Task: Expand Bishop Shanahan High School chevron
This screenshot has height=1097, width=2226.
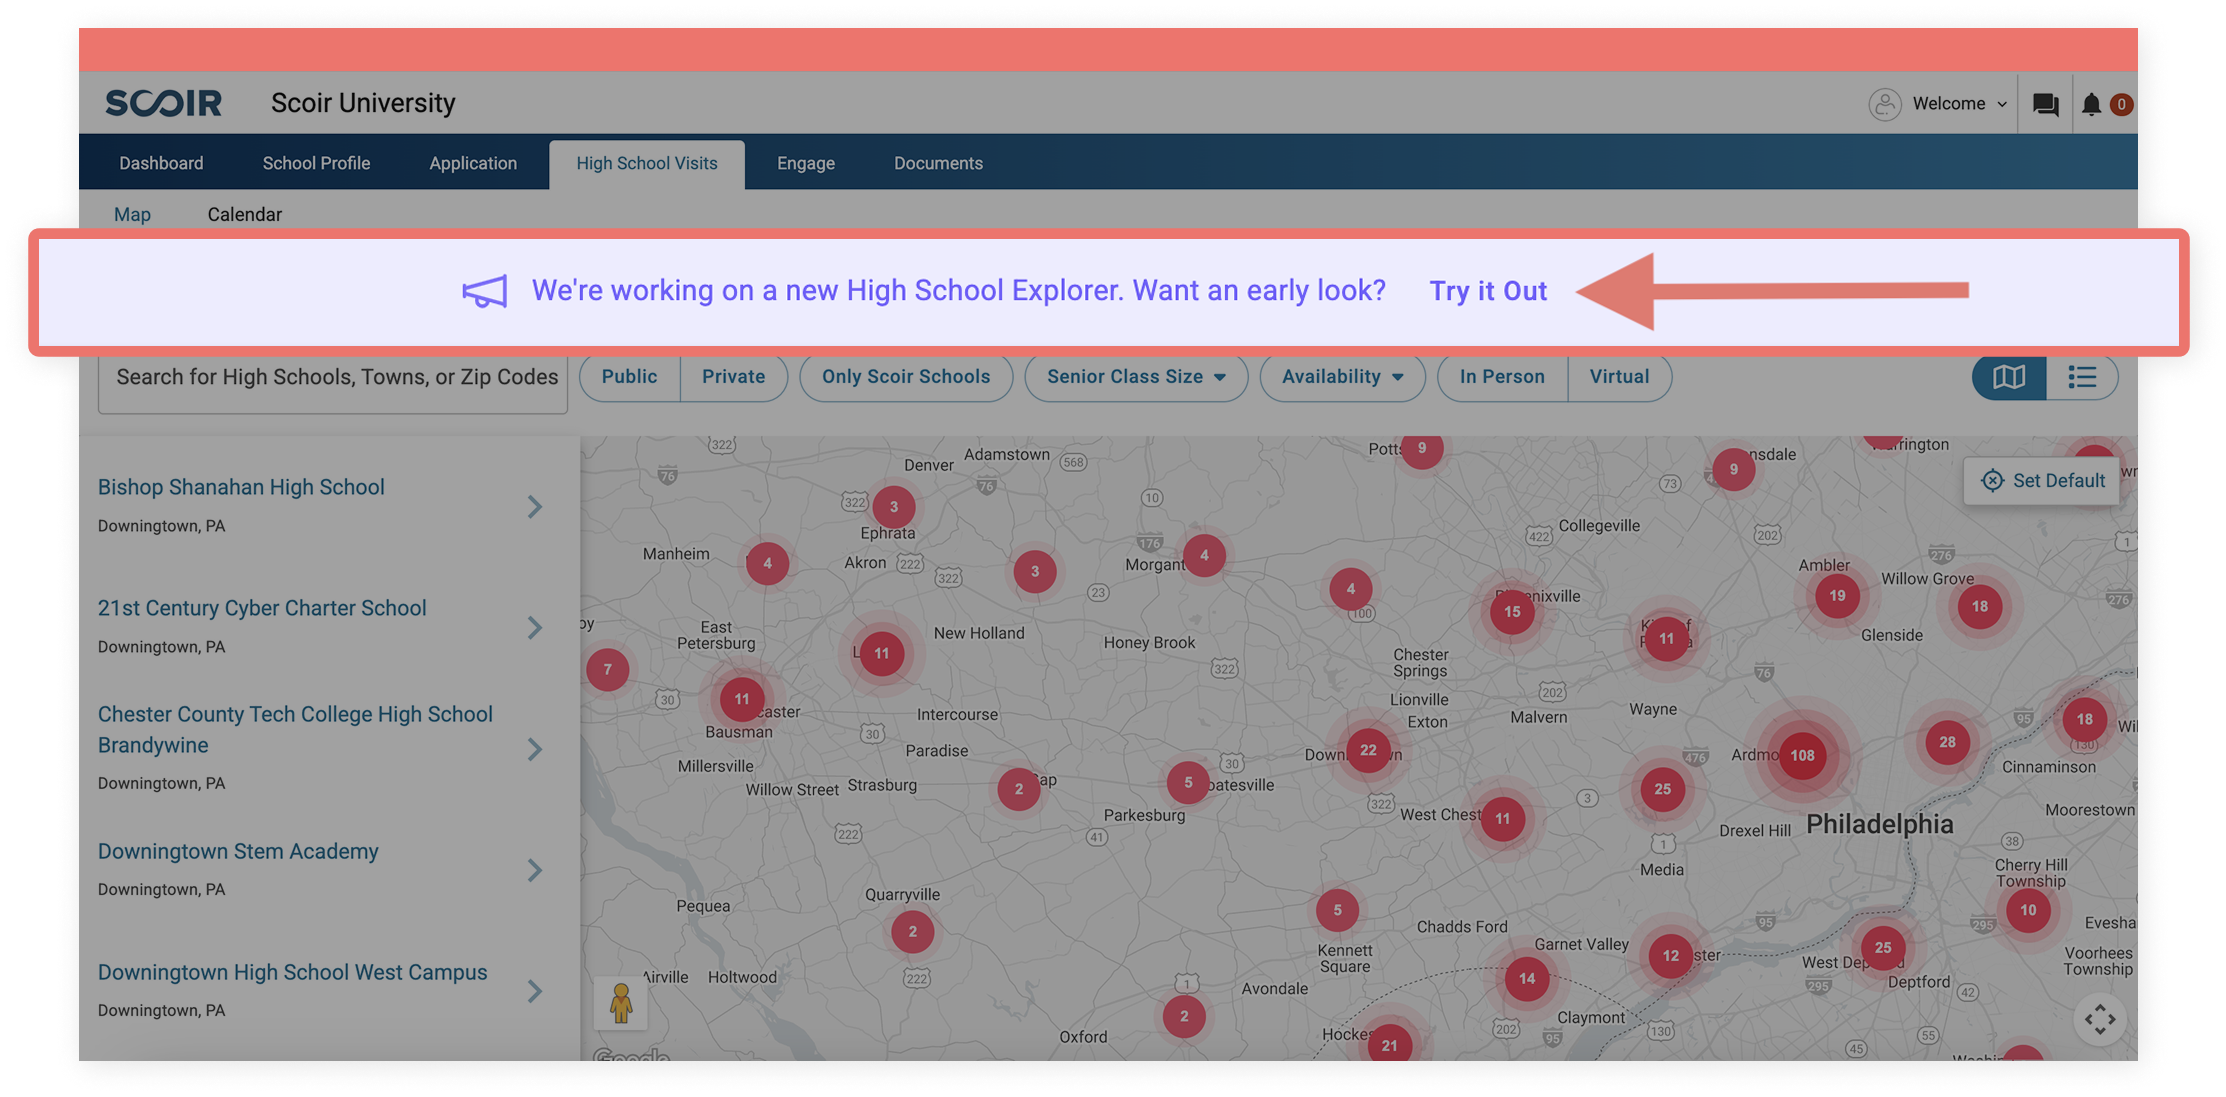Action: pos(535,507)
